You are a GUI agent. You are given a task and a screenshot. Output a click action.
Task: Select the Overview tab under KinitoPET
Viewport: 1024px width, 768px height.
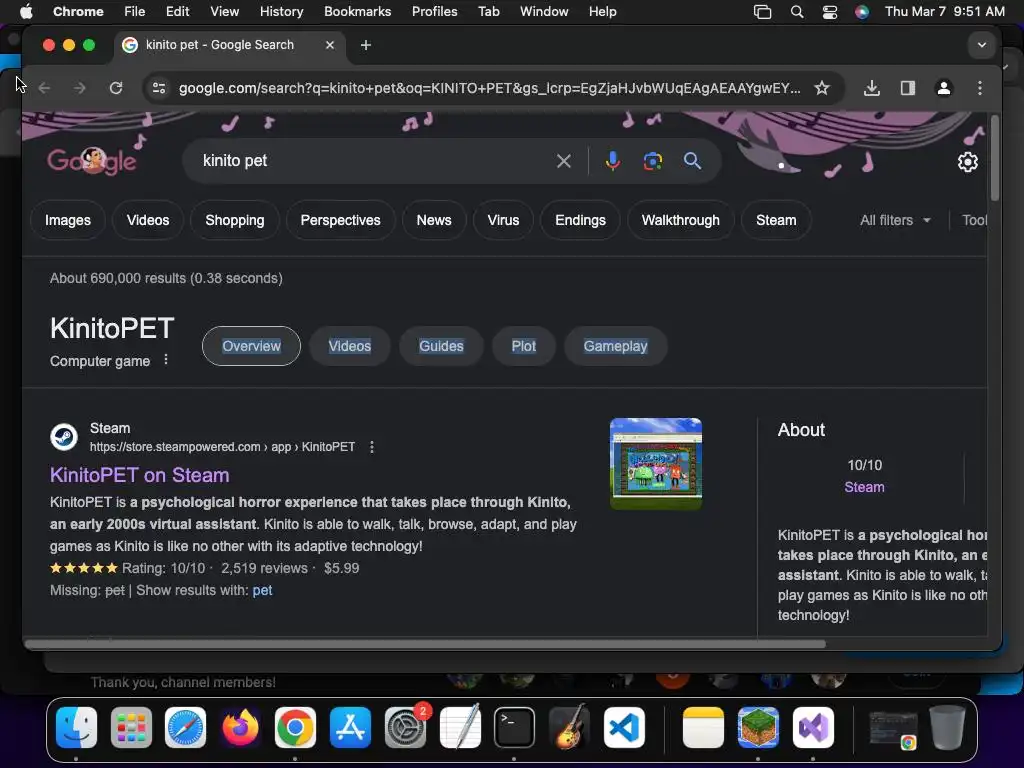(251, 346)
